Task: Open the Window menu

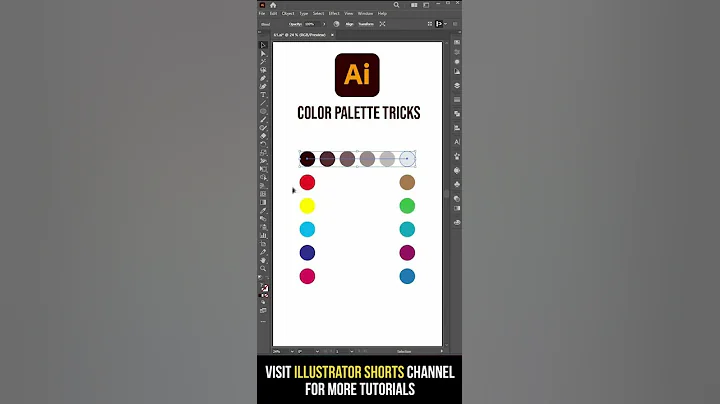Action: click(x=366, y=13)
